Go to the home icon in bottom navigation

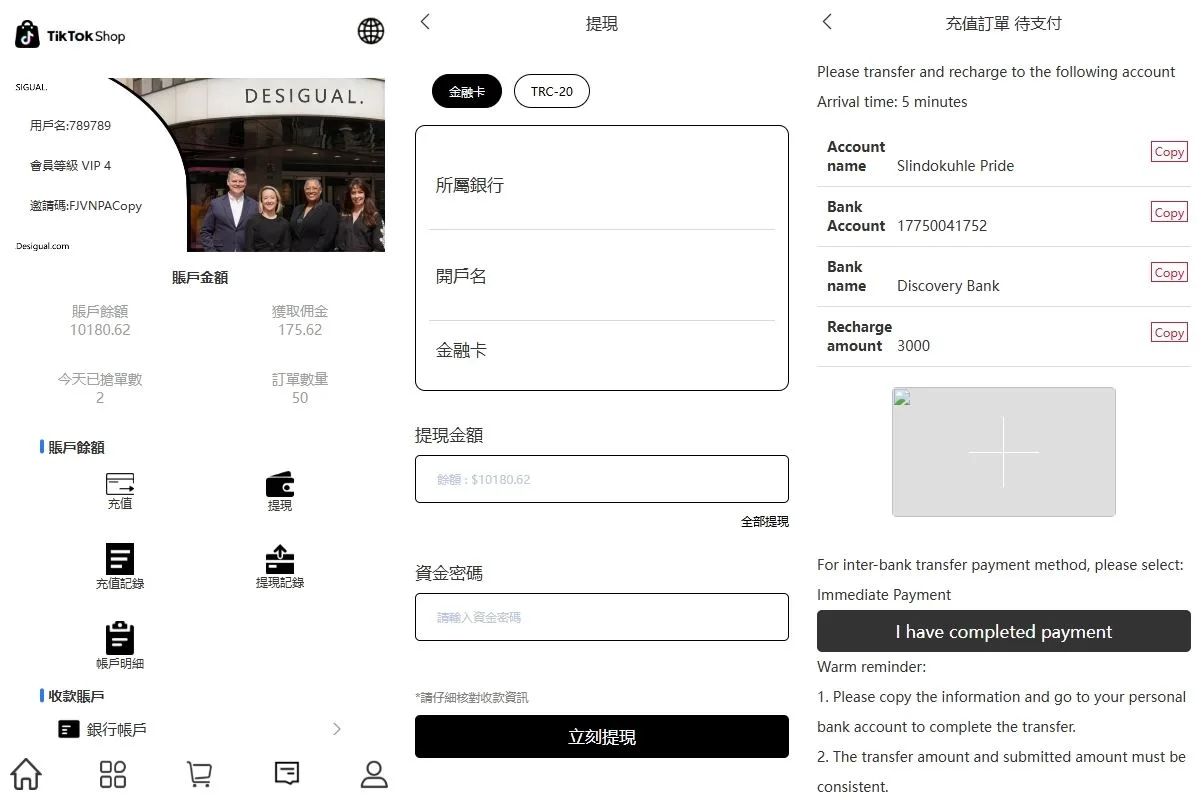click(x=26, y=773)
